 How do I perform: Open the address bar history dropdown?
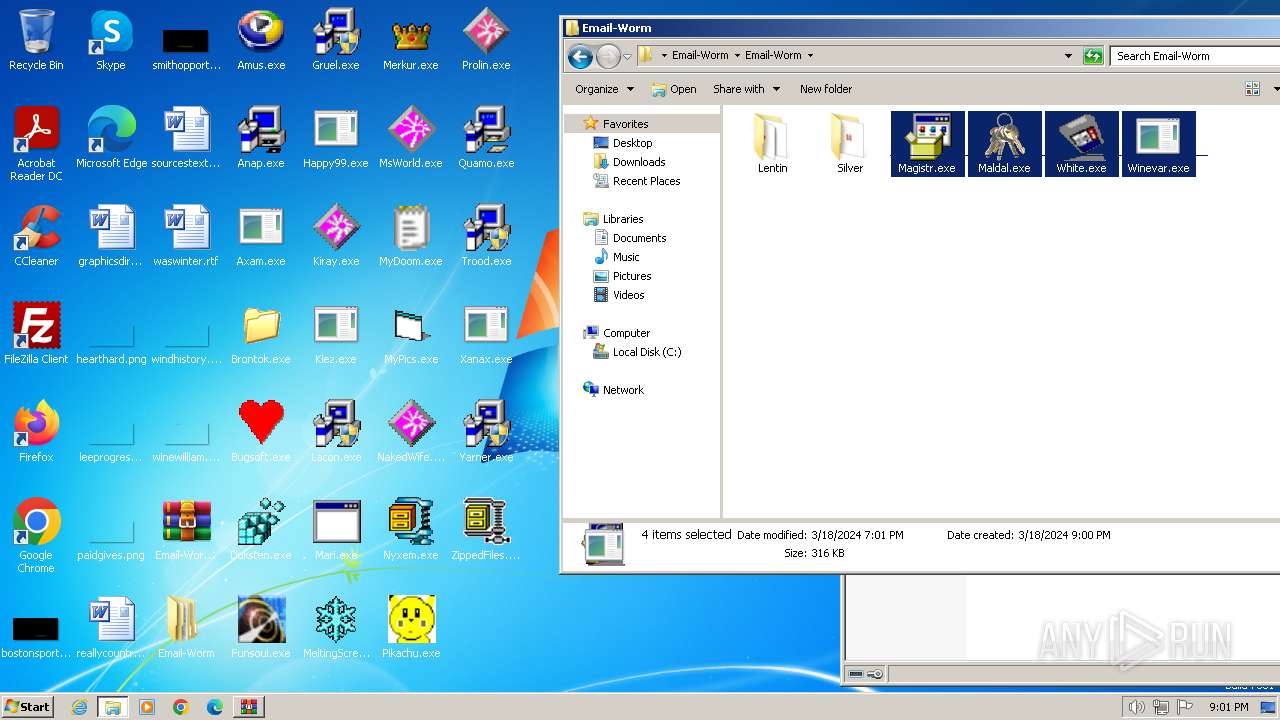(1068, 56)
